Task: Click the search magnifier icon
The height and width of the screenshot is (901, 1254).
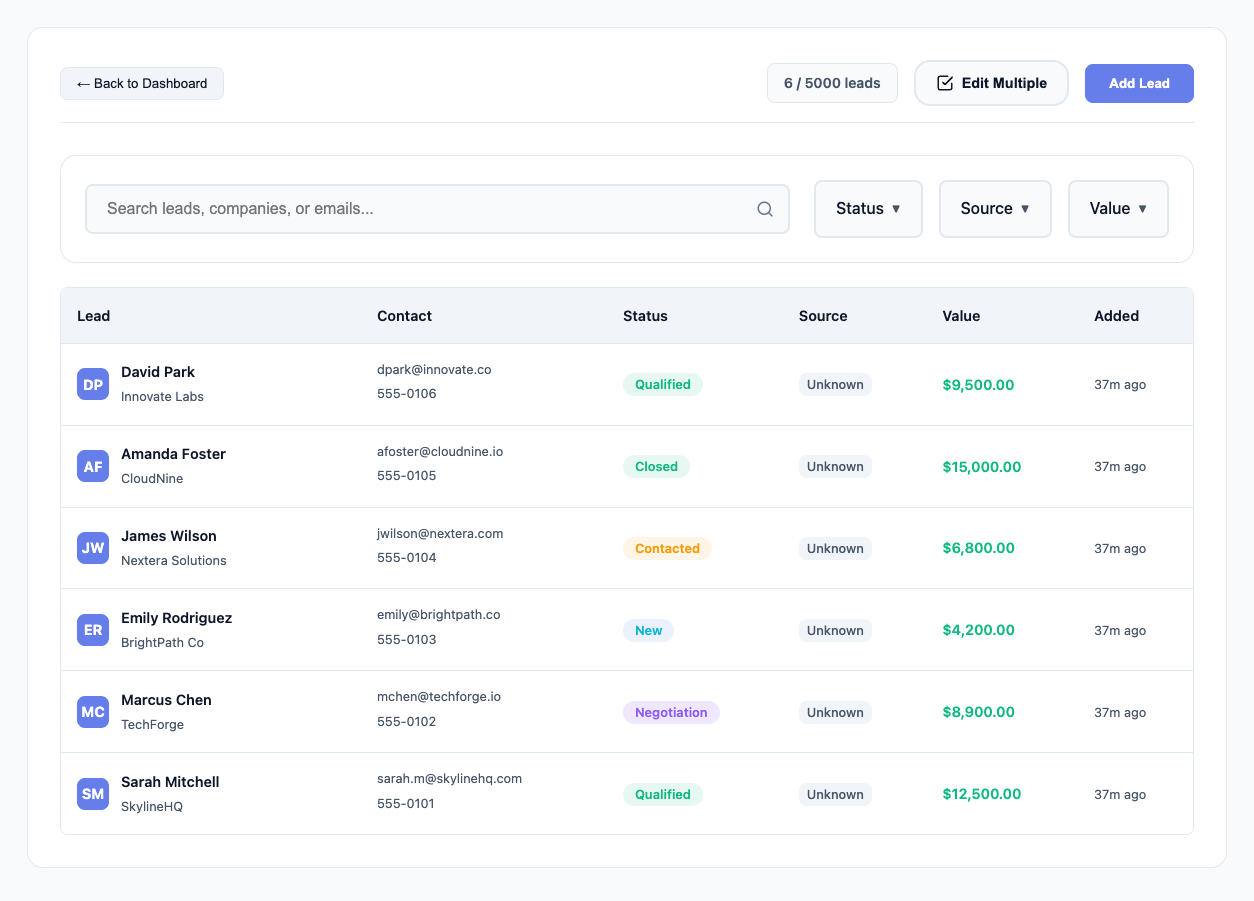Action: click(x=765, y=209)
